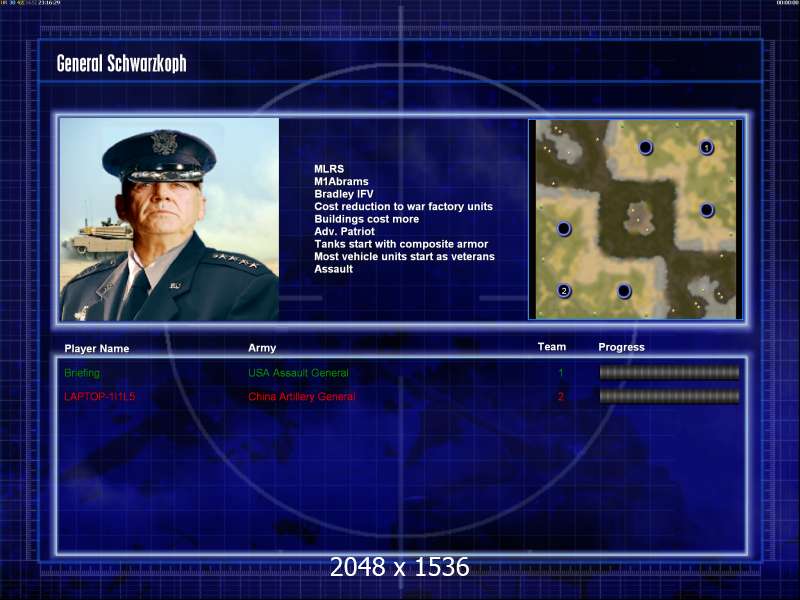Click team number 2 in LAPTOP-1I1L5 row
Image resolution: width=800 pixels, height=600 pixels.
point(561,396)
